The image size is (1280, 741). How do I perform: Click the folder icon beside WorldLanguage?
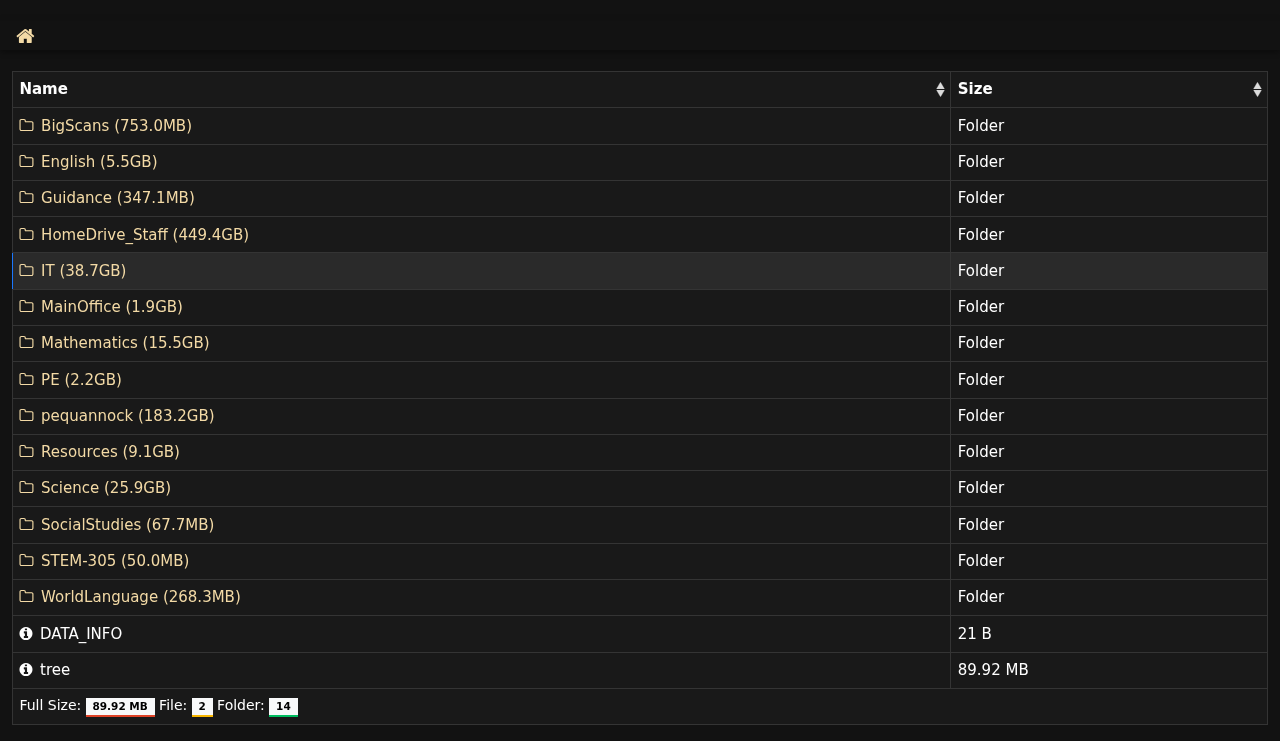click(27, 597)
